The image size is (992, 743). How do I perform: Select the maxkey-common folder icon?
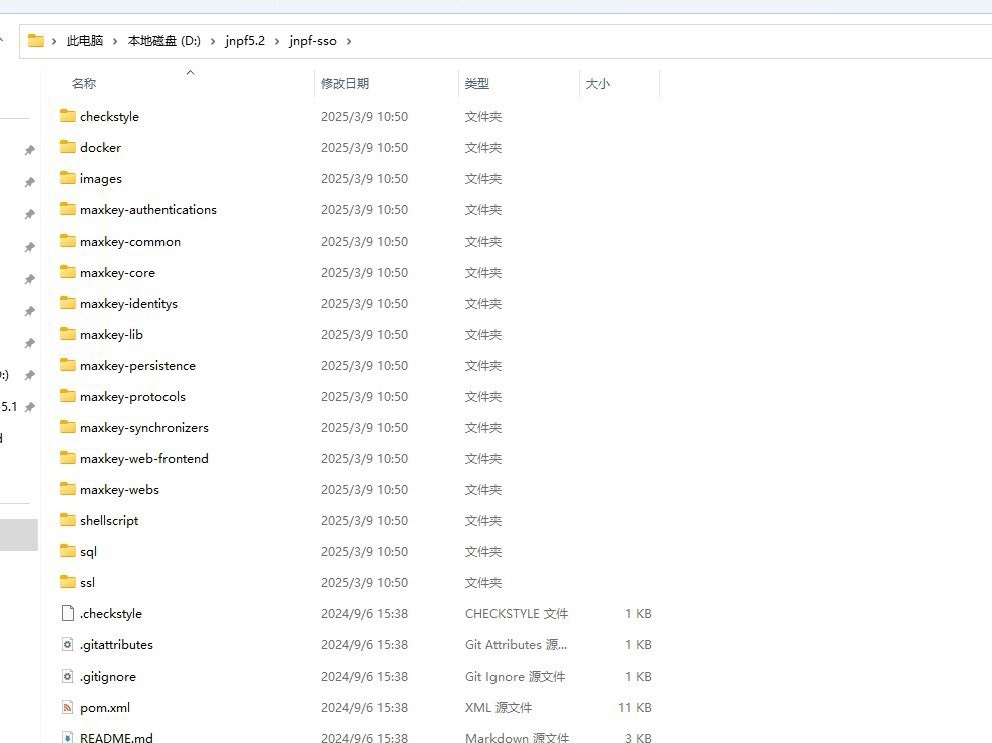coord(68,241)
